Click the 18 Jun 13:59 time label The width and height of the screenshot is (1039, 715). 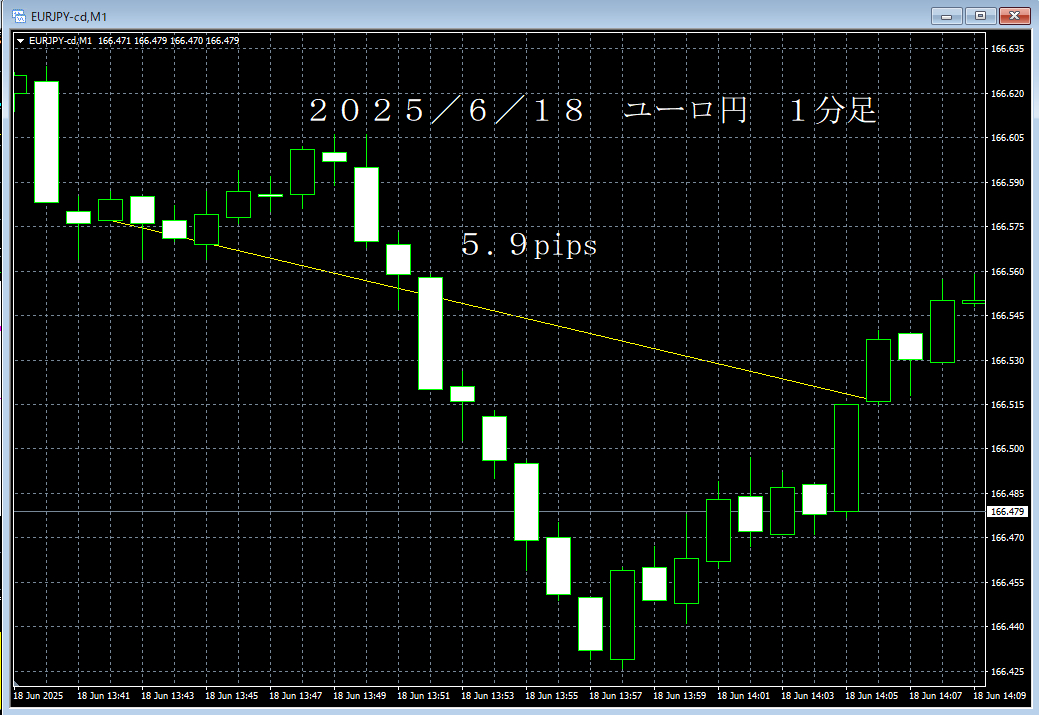tap(679, 696)
